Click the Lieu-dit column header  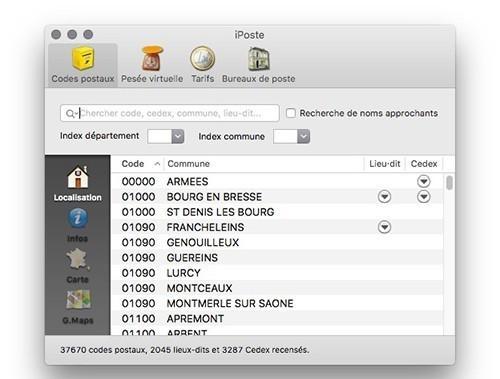pyautogui.click(x=384, y=164)
